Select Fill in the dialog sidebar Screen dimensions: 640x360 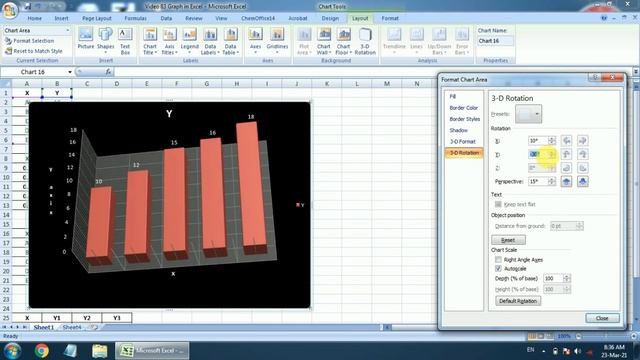(453, 96)
